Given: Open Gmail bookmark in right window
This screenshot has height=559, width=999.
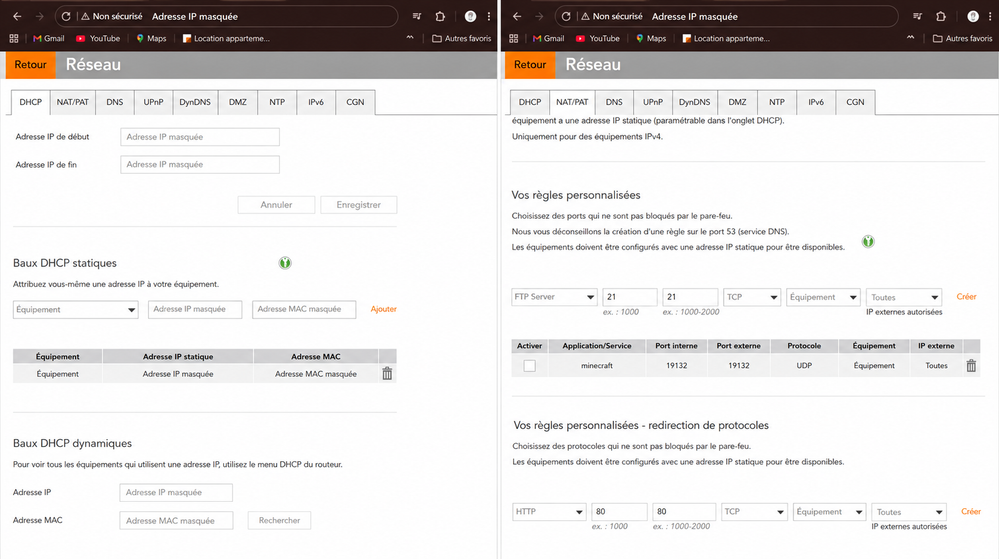Looking at the screenshot, I should (x=549, y=38).
